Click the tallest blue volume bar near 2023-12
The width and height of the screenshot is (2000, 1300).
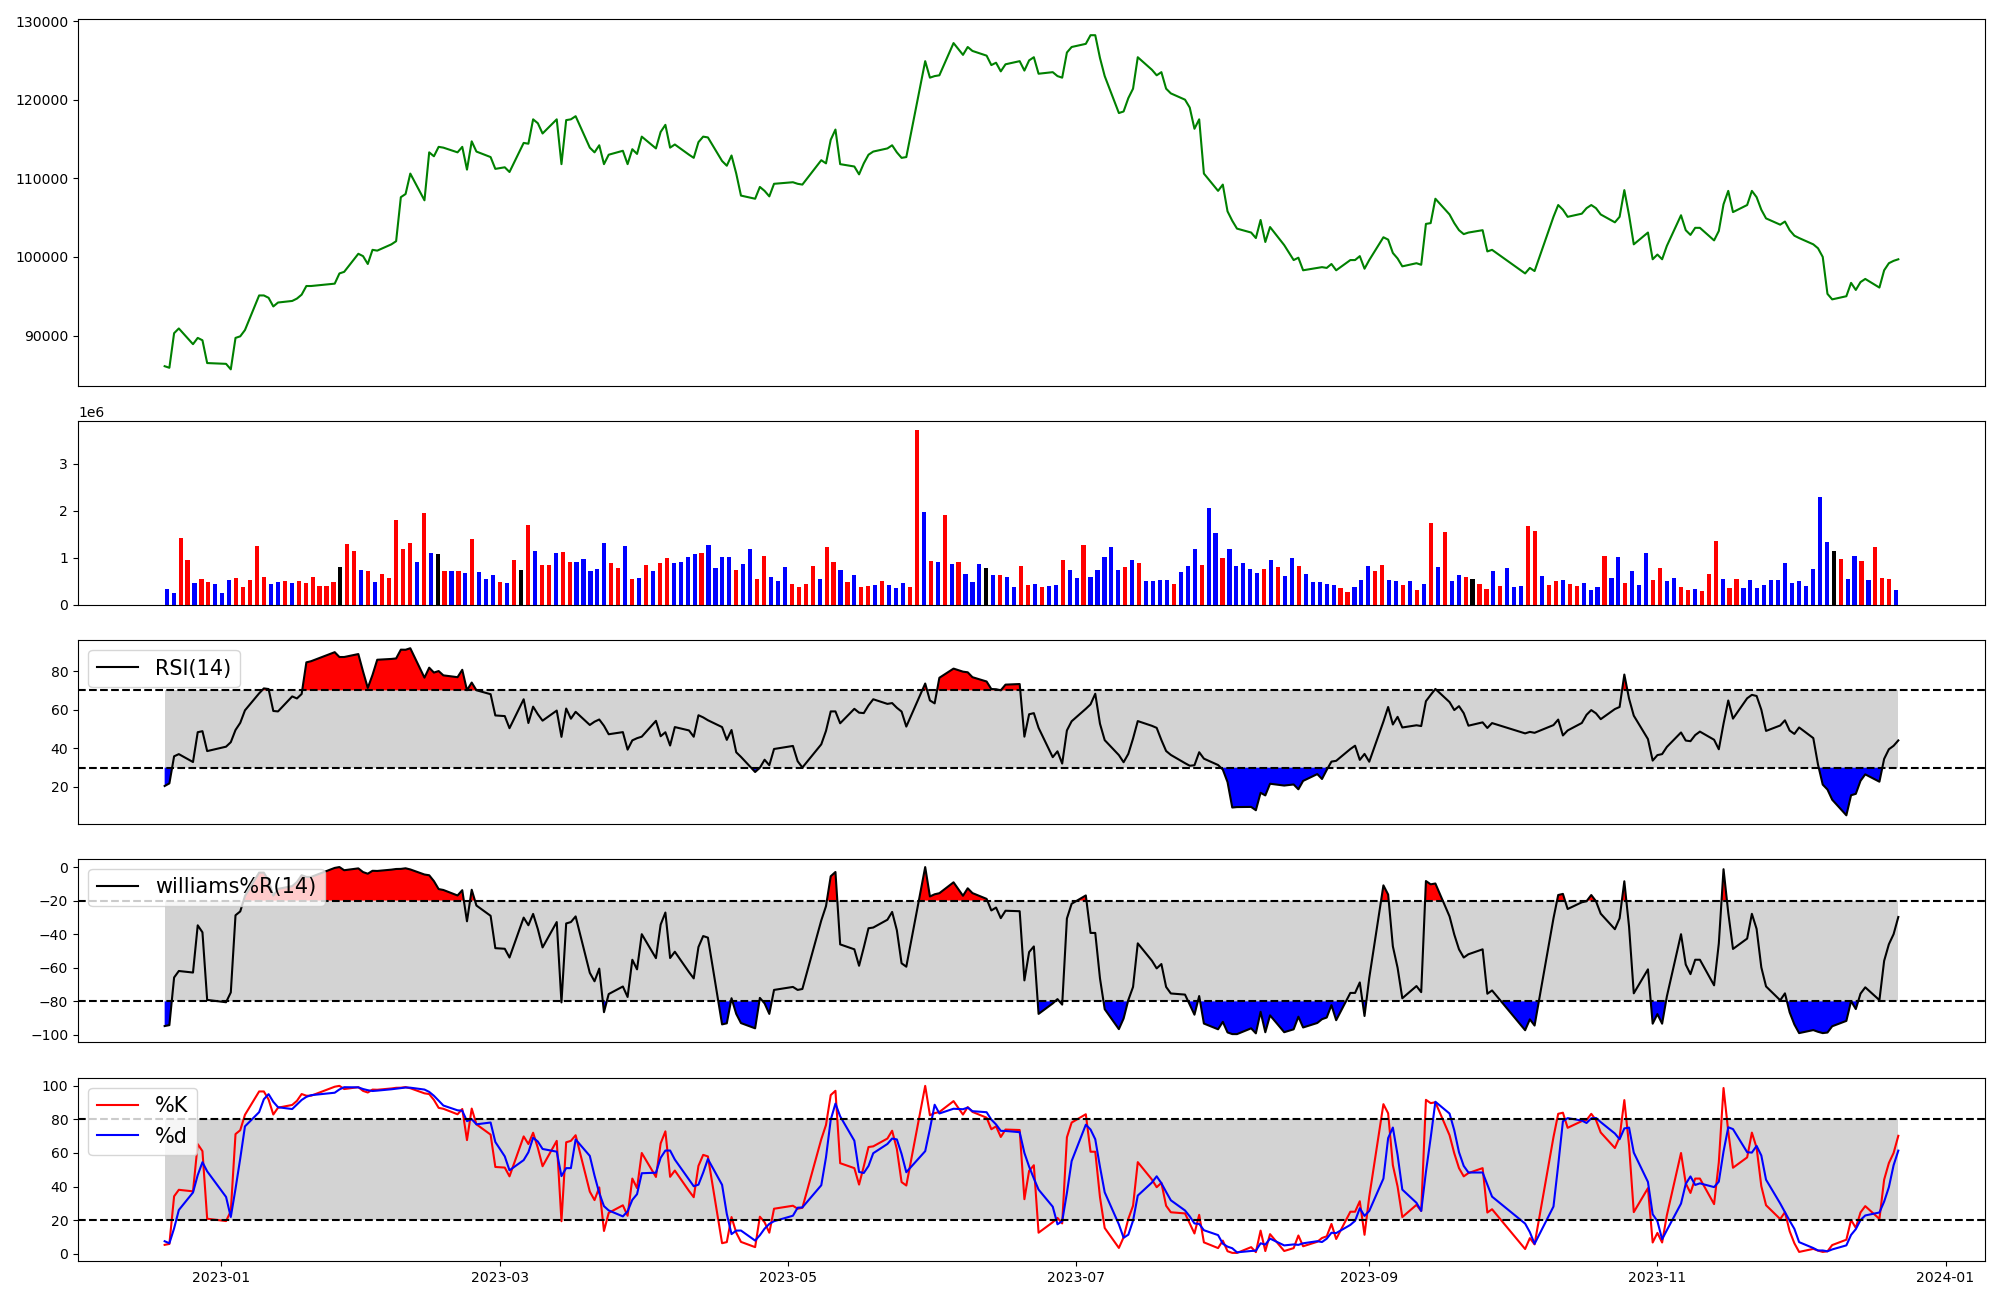(x=1820, y=550)
